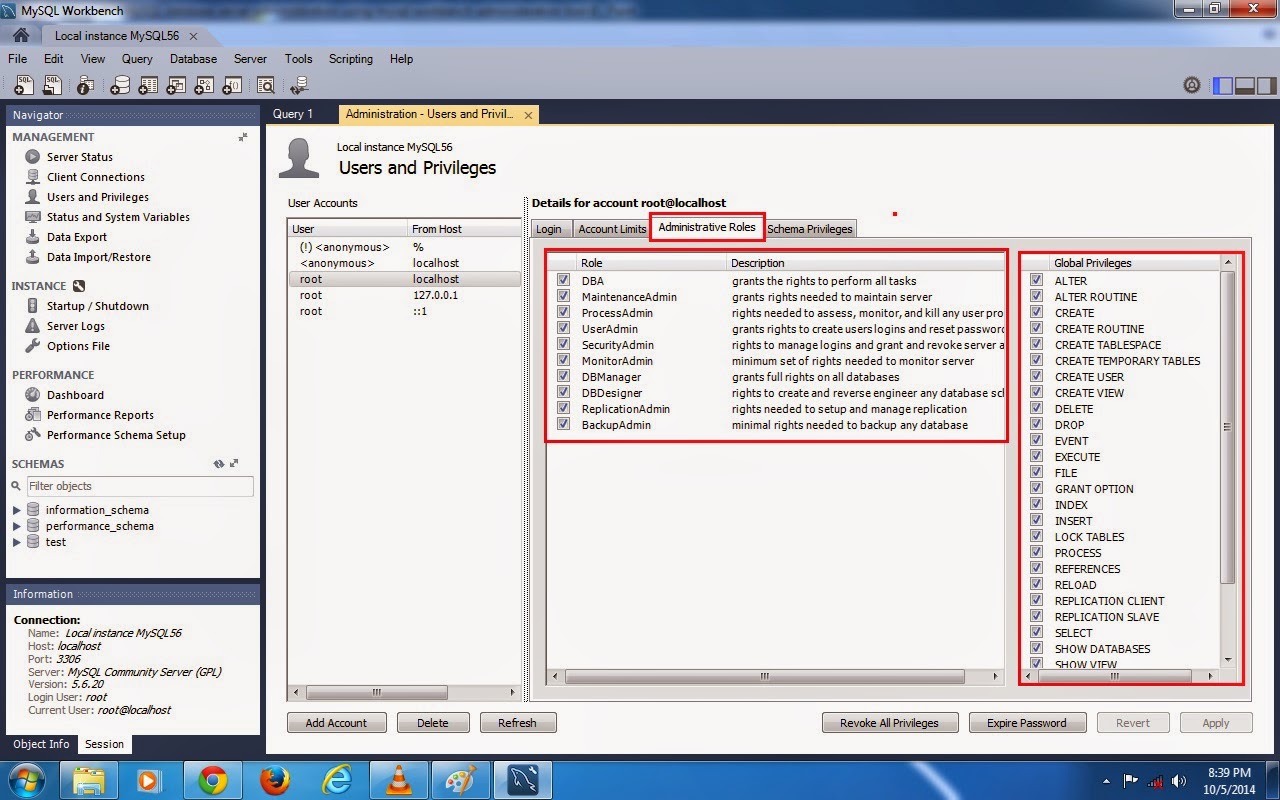This screenshot has width=1280, height=800.
Task: Create new view toolbar icon
Action: pyautogui.click(x=175, y=85)
